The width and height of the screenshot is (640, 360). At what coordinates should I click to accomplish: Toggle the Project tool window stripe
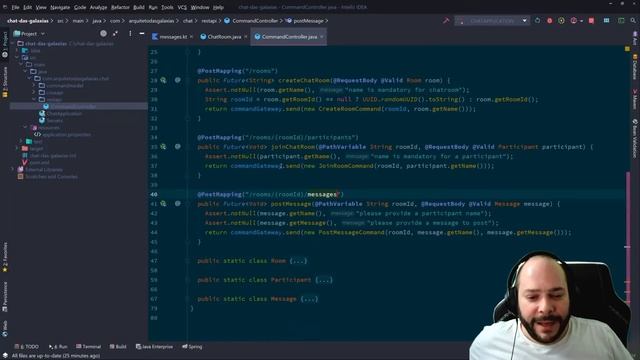[x=5, y=44]
